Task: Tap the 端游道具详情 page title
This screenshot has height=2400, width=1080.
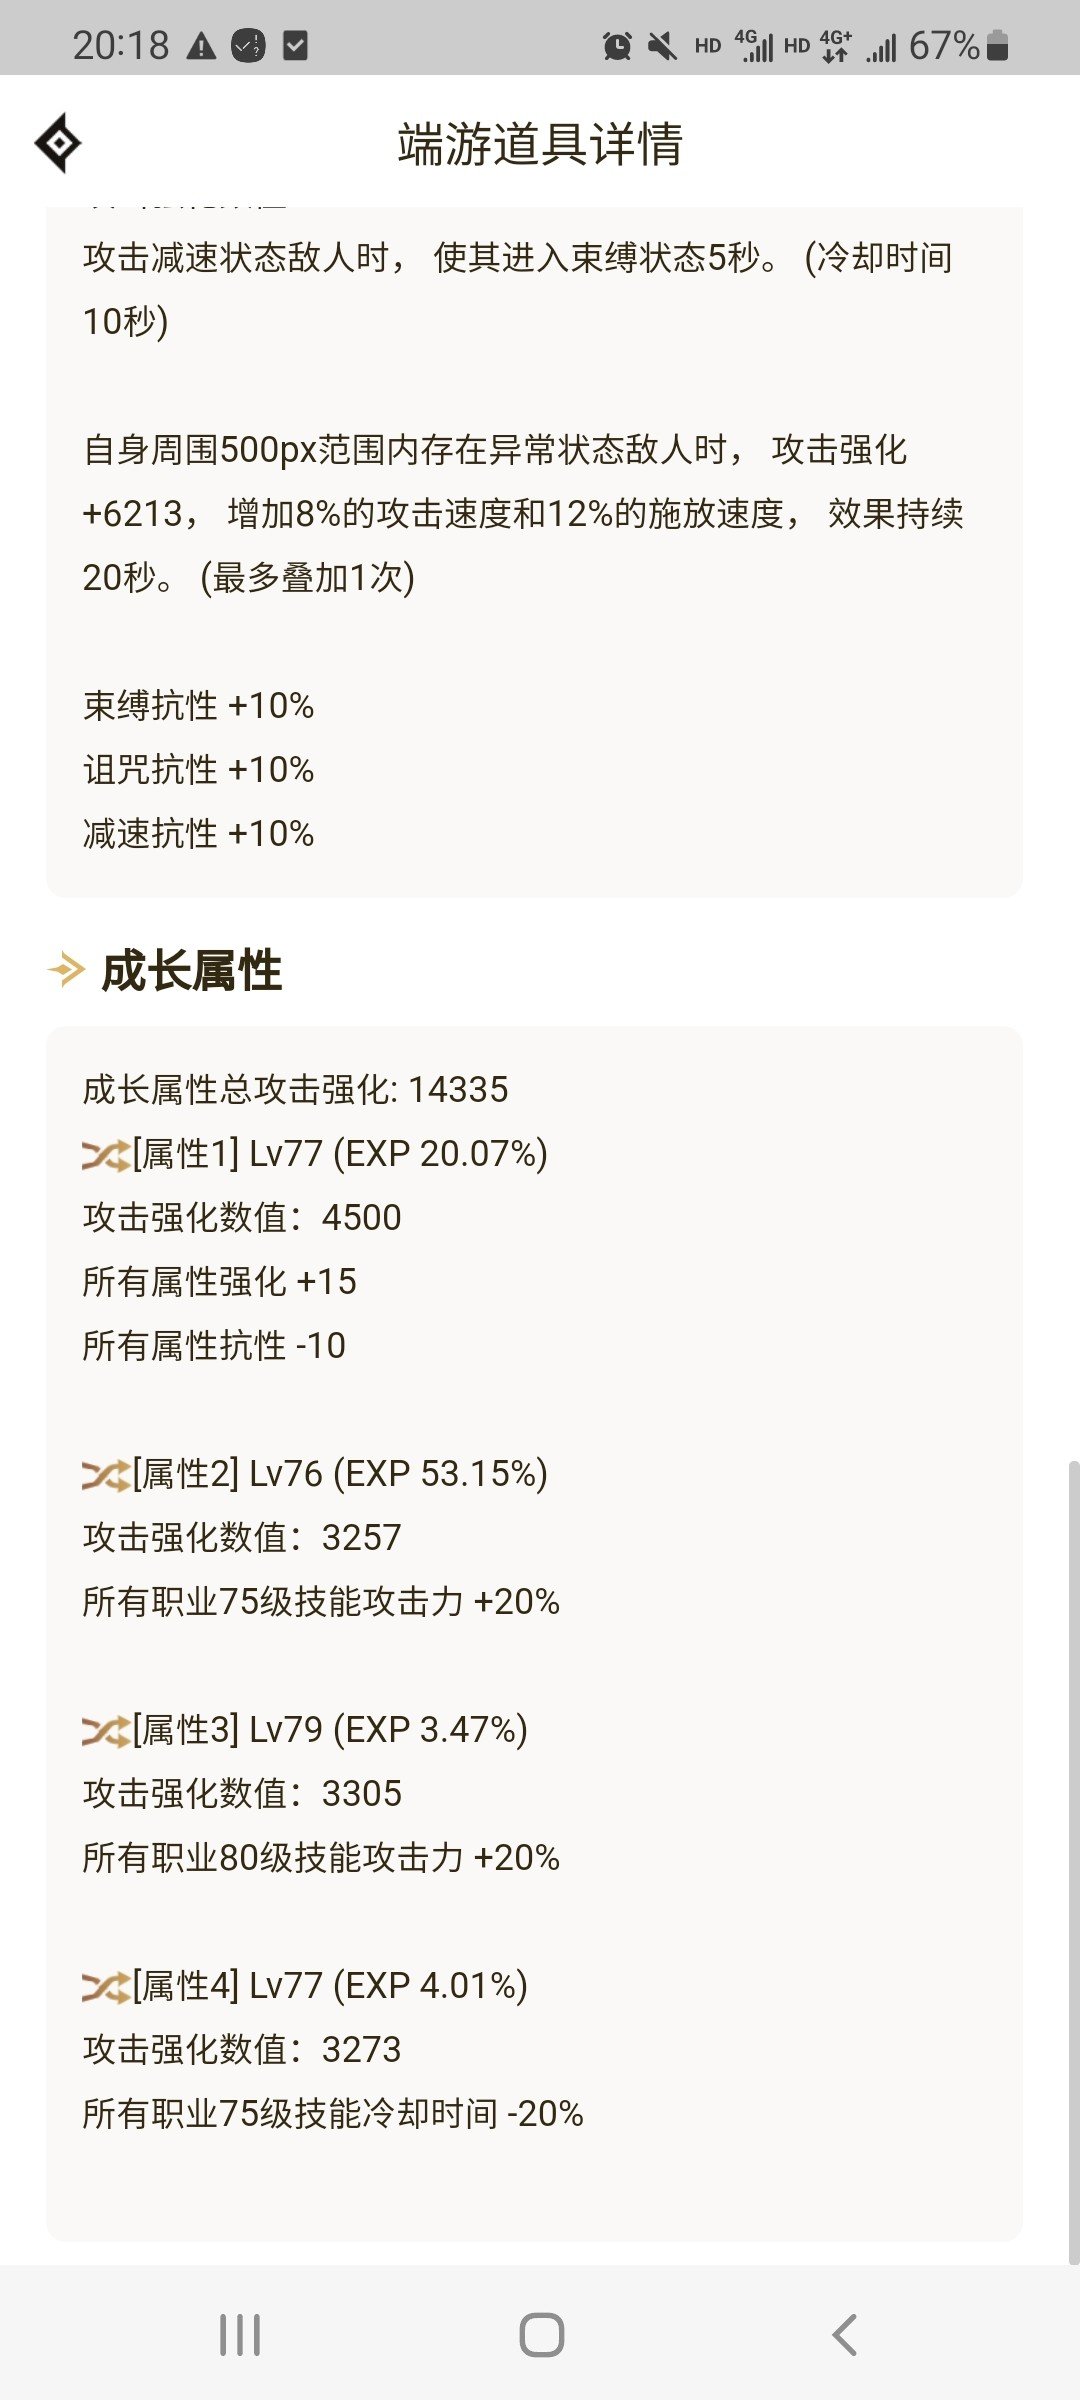Action: [540, 144]
